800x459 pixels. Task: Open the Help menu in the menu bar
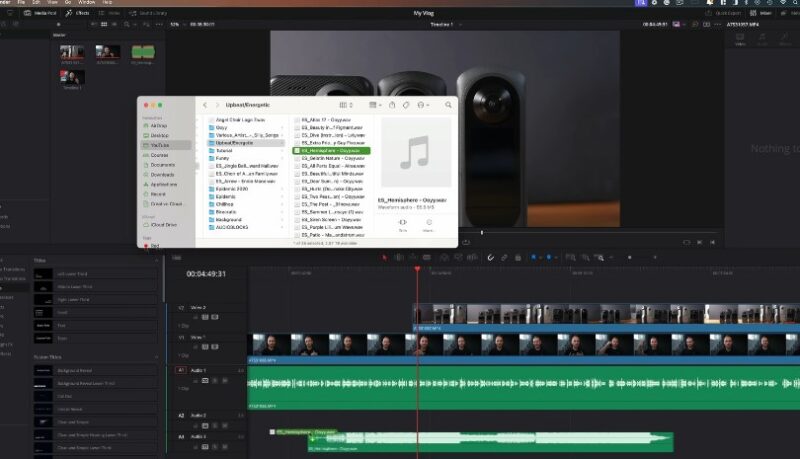tap(107, 3)
